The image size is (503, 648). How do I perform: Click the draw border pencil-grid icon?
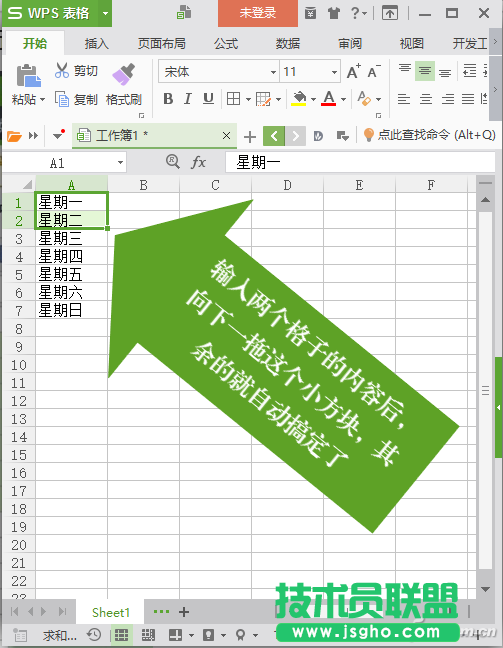tap(263, 99)
